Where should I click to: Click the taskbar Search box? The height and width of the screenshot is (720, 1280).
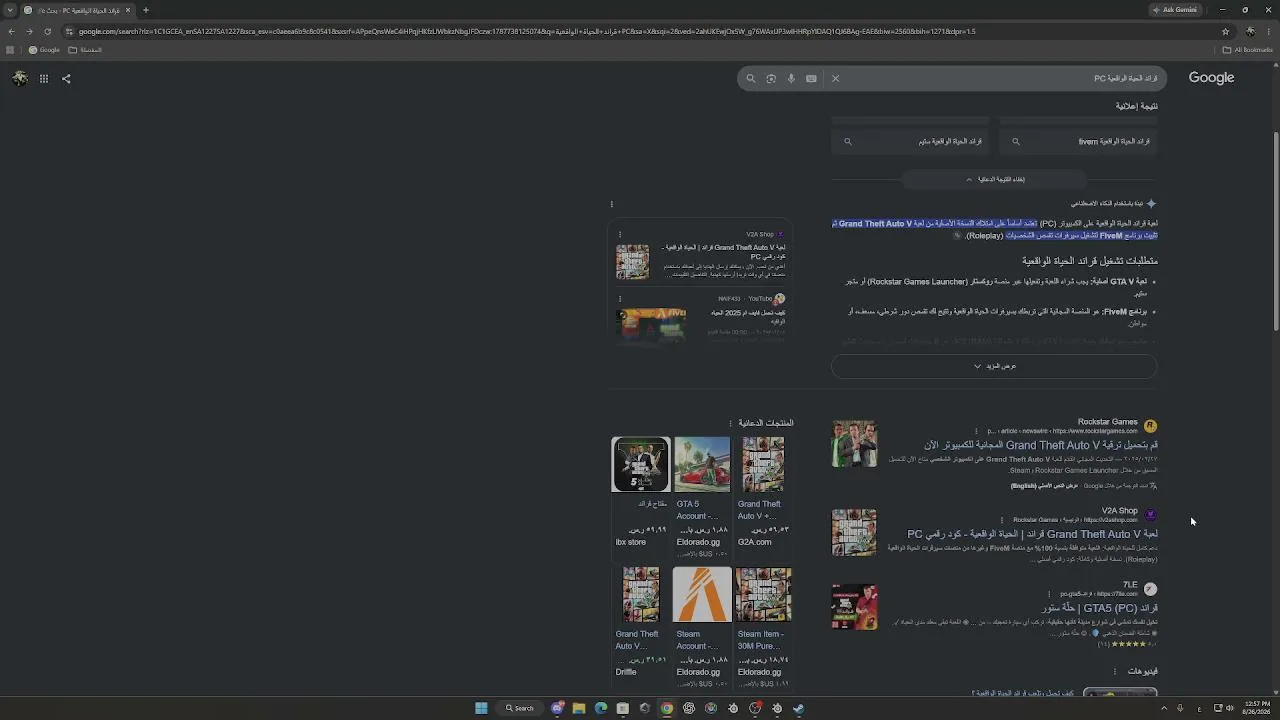tap(520, 708)
